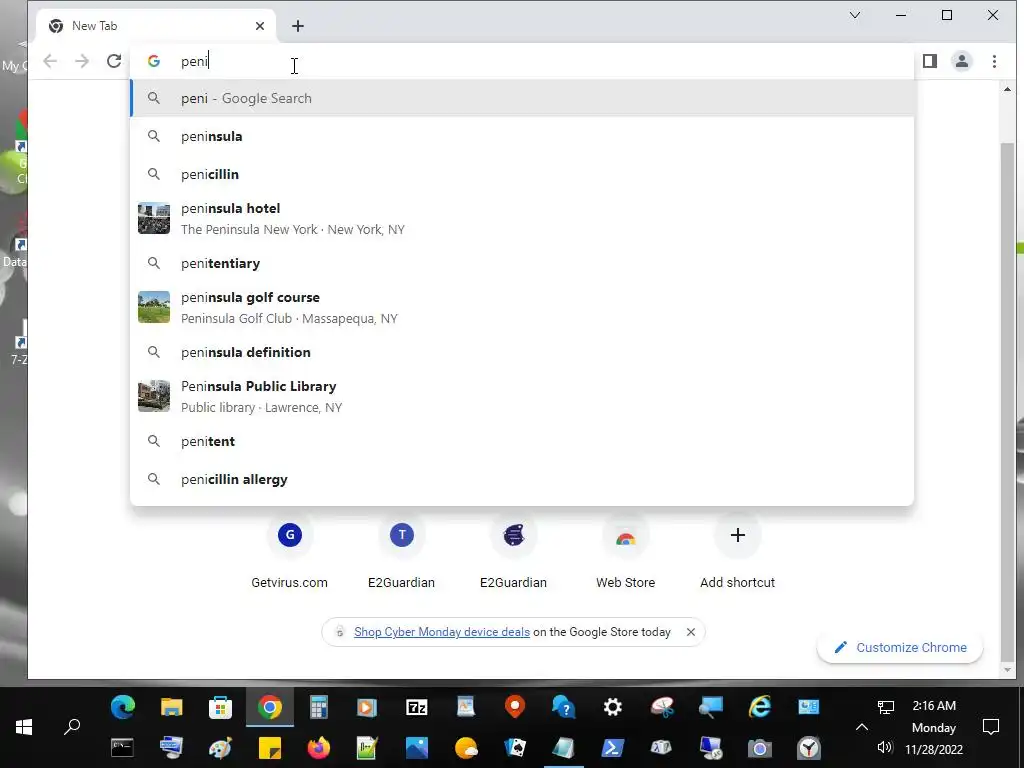Choose the 'Peninsula Public Library' suggestion
The image size is (1024, 768).
(x=522, y=396)
